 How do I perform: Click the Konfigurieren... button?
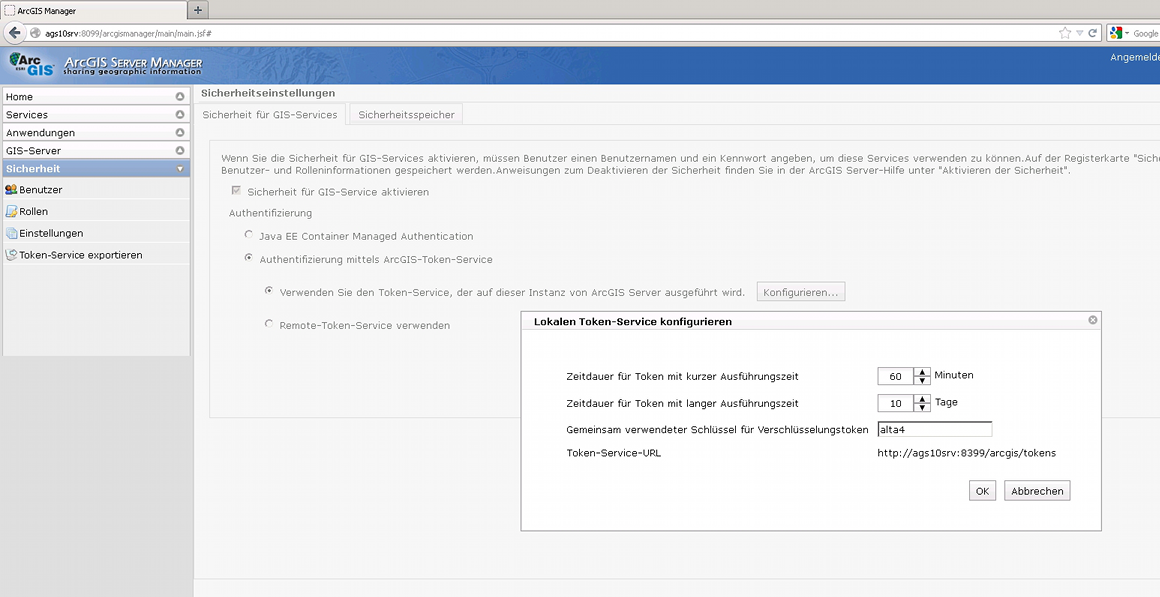[x=800, y=292]
